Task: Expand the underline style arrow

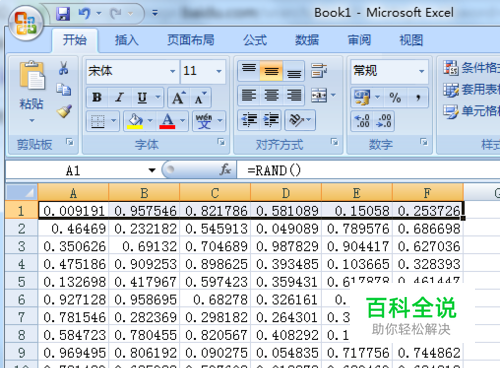Action: pyautogui.click(x=158, y=97)
